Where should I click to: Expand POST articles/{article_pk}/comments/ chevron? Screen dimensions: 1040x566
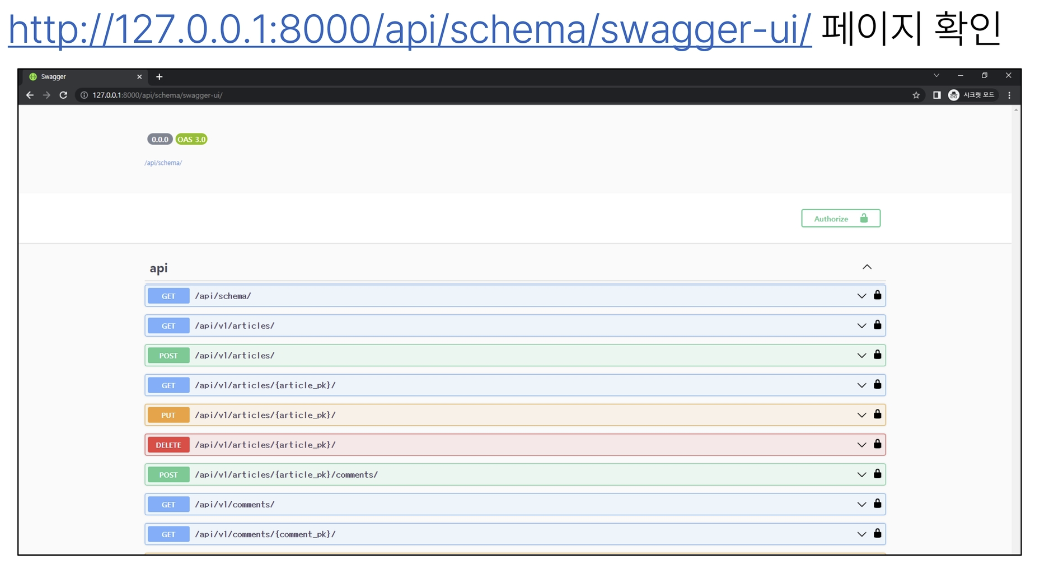(x=862, y=475)
